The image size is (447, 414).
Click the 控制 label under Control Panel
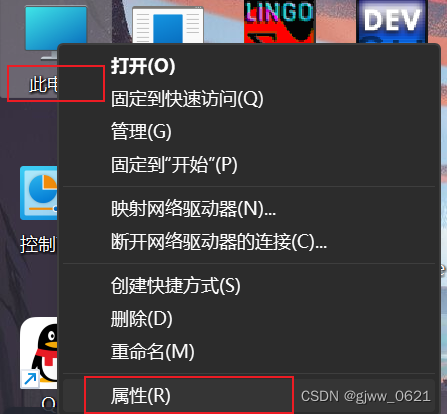(38, 244)
